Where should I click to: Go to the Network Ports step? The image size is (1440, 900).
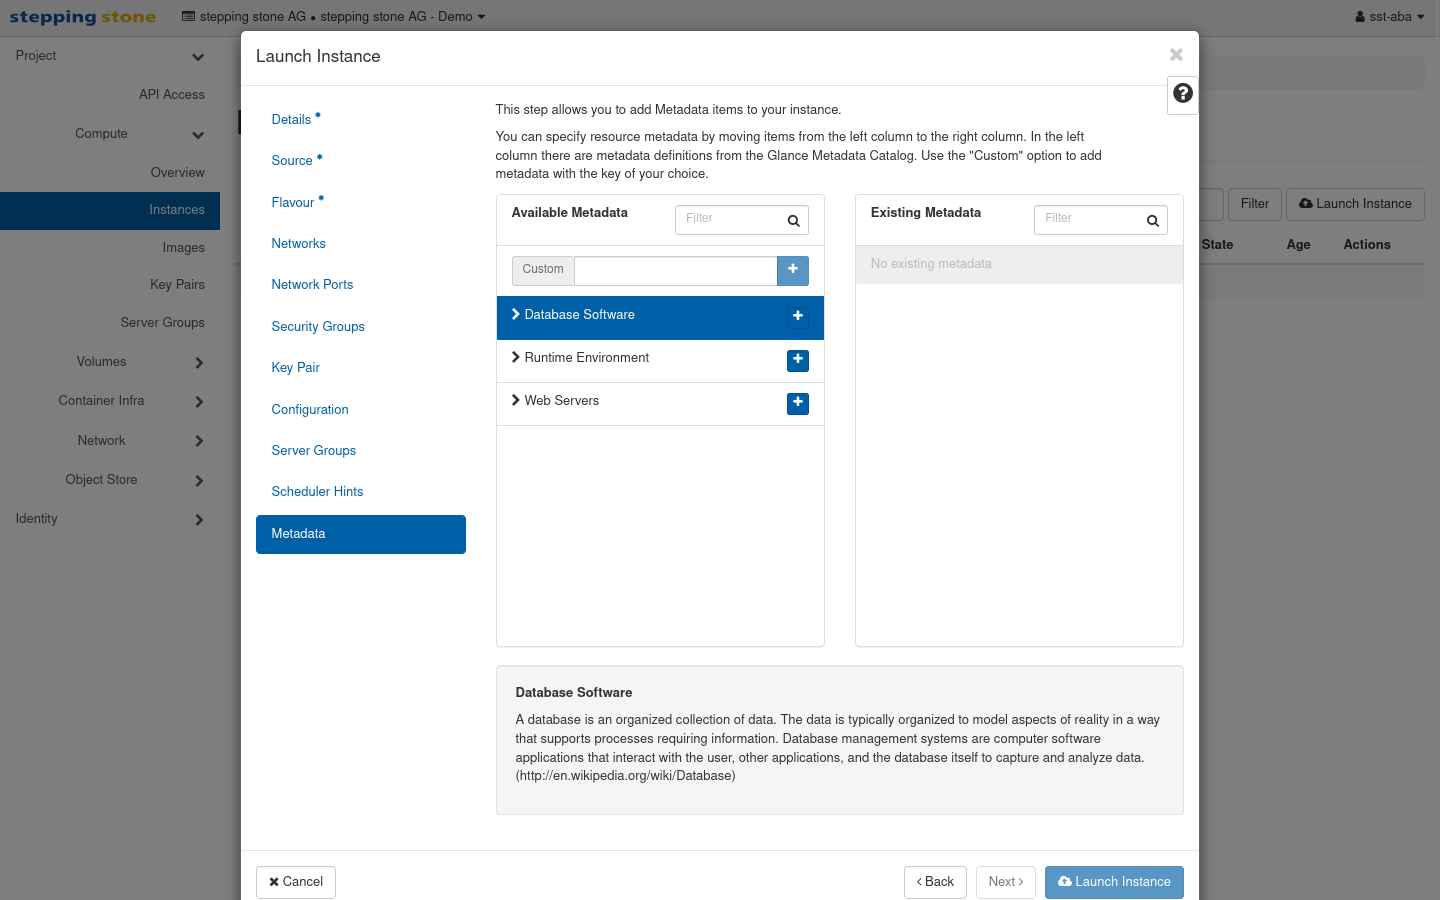pyautogui.click(x=312, y=284)
